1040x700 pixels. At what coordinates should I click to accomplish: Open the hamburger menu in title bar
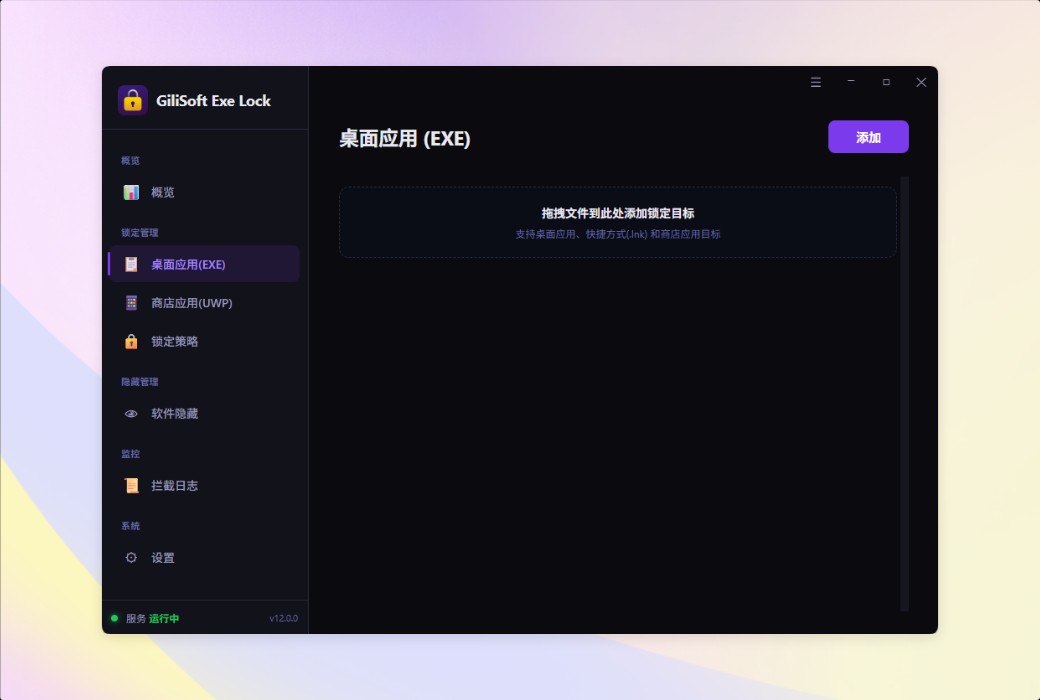point(816,82)
